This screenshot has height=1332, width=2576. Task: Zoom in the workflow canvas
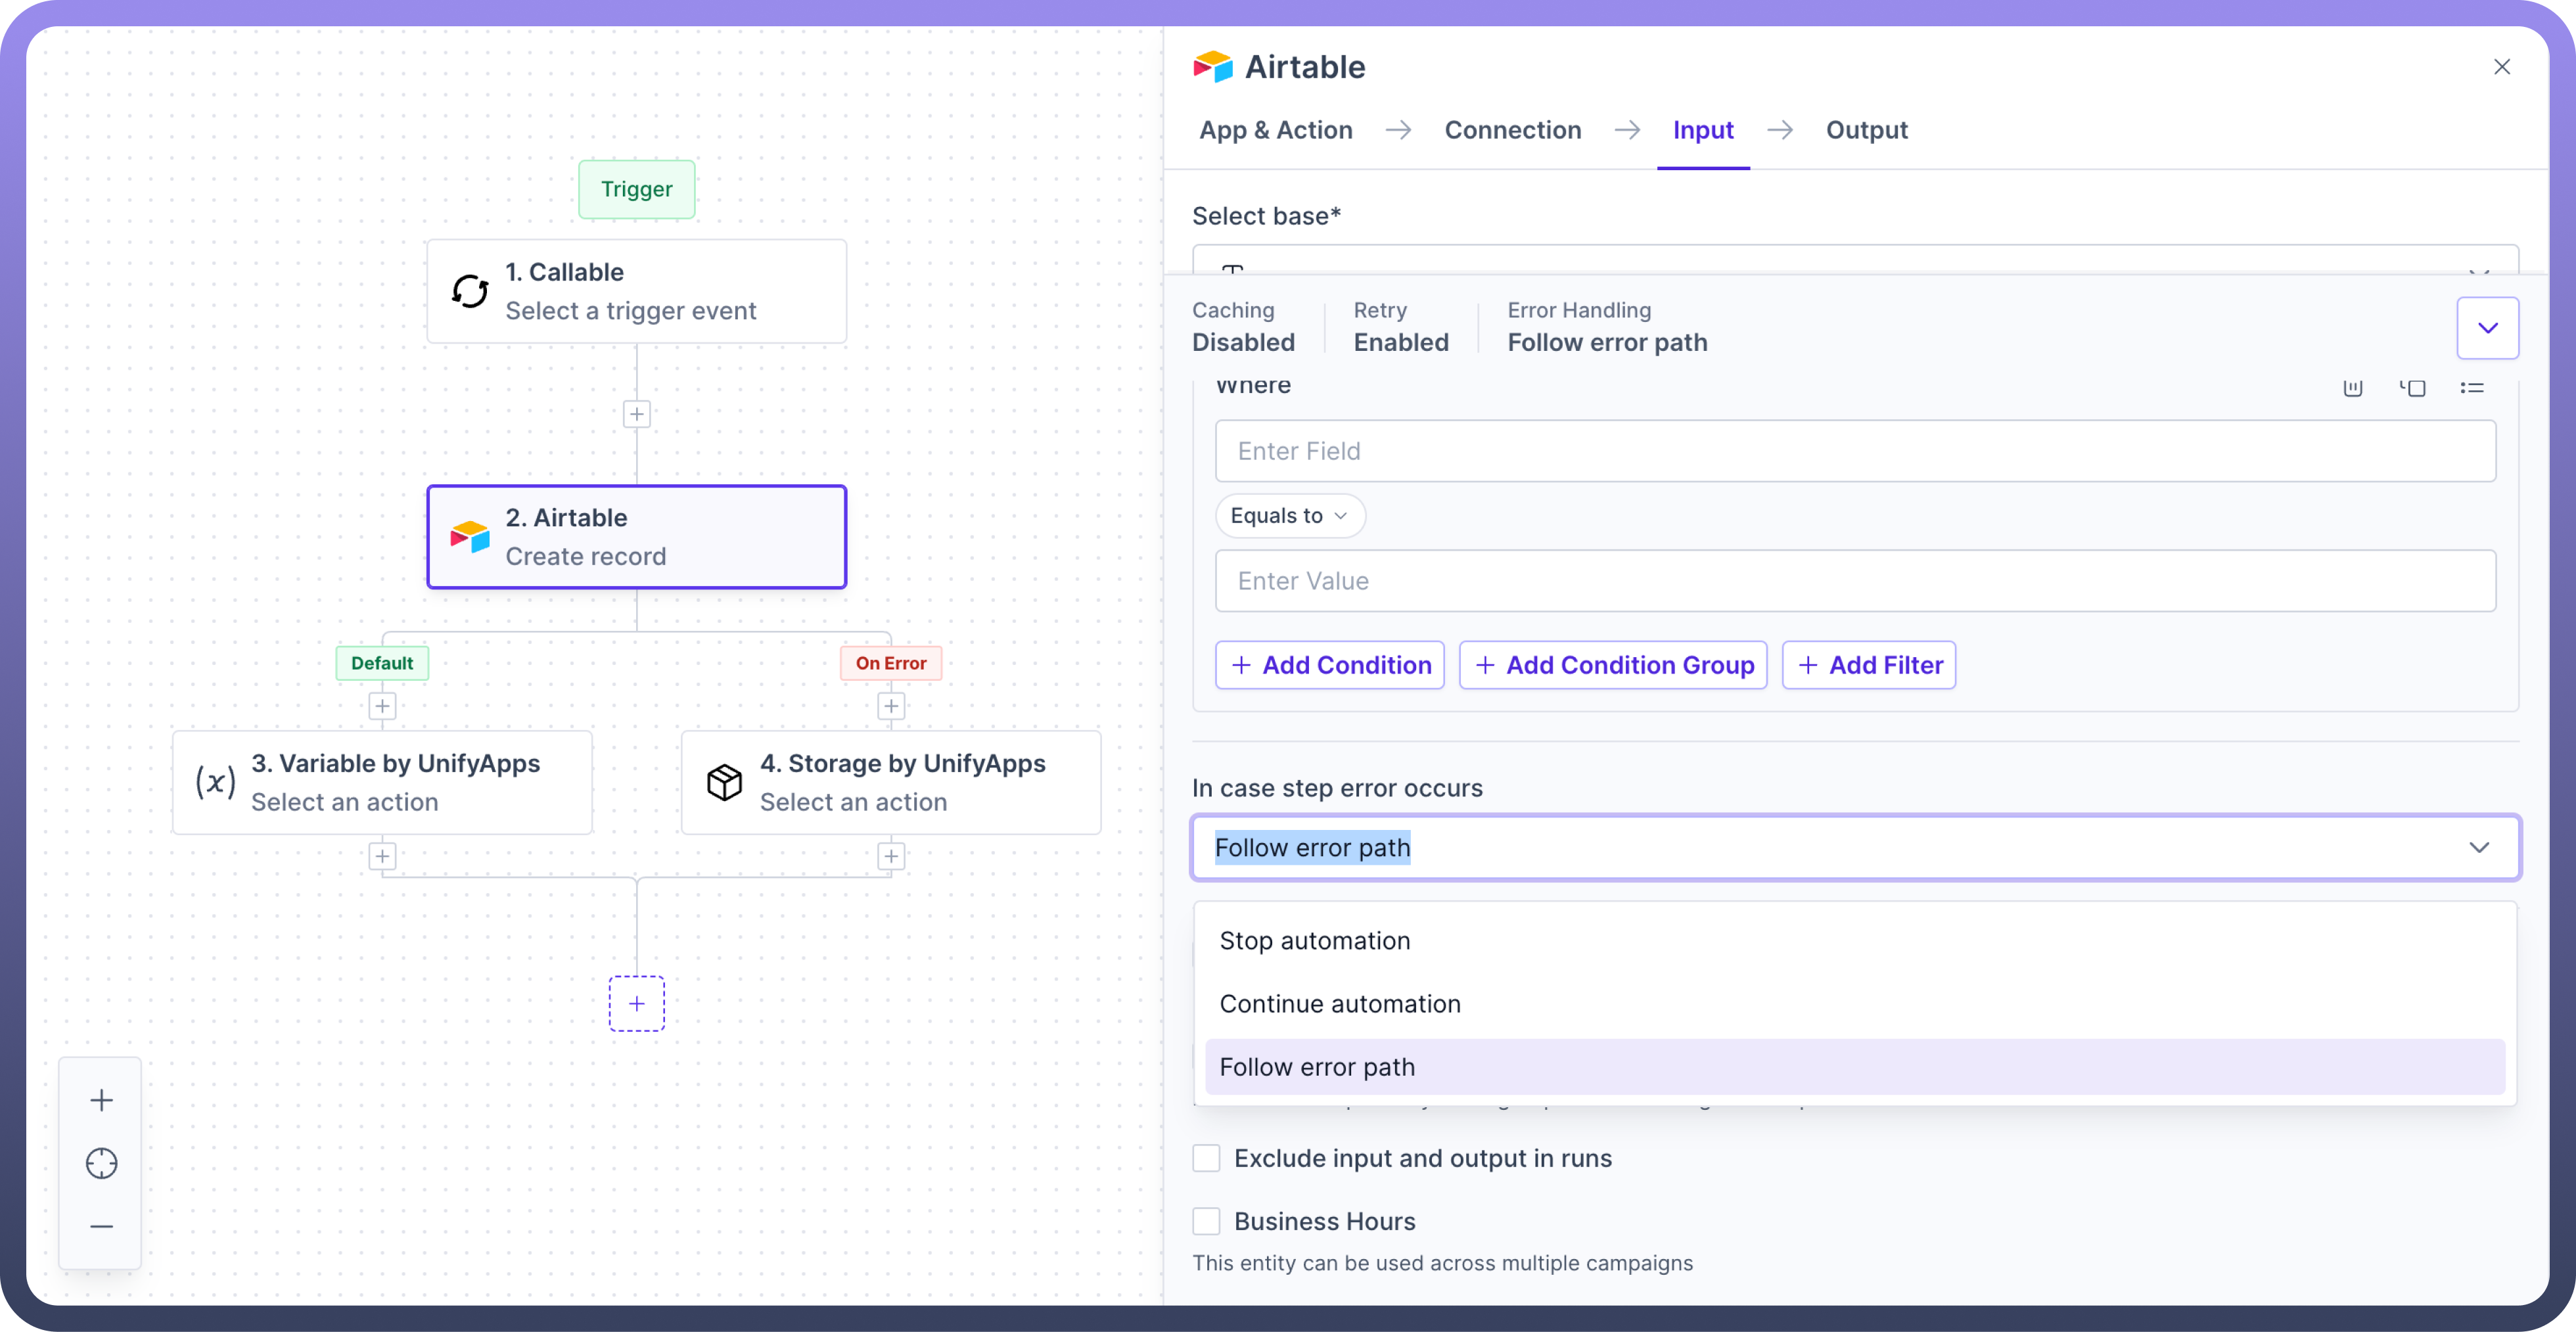101,1100
